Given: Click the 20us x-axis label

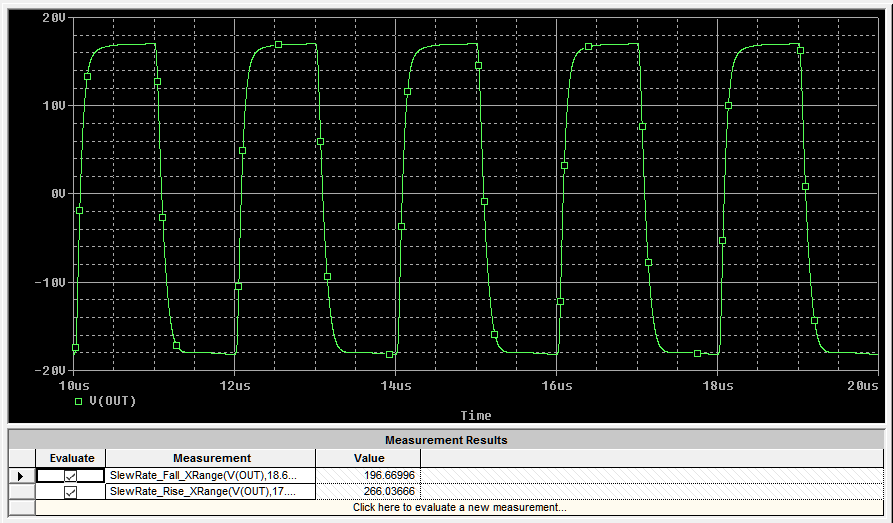Looking at the screenshot, I should point(863,386).
